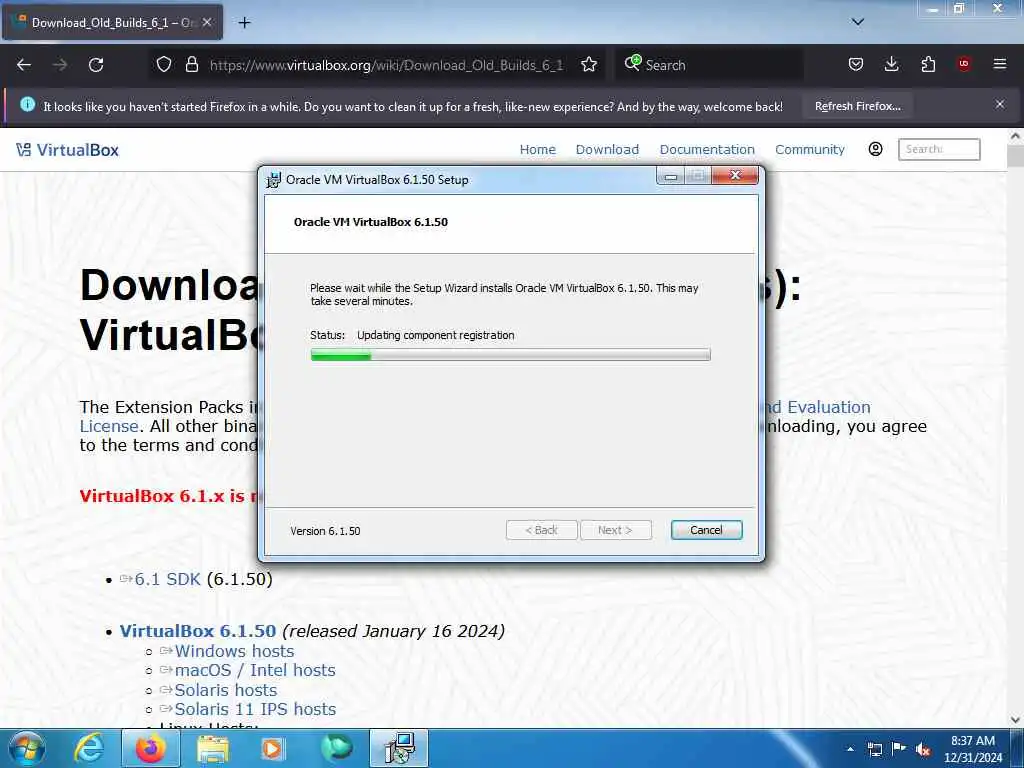The width and height of the screenshot is (1024, 768).
Task: Close the Download_Old_Builds_6_1 tab
Action: [x=207, y=23]
